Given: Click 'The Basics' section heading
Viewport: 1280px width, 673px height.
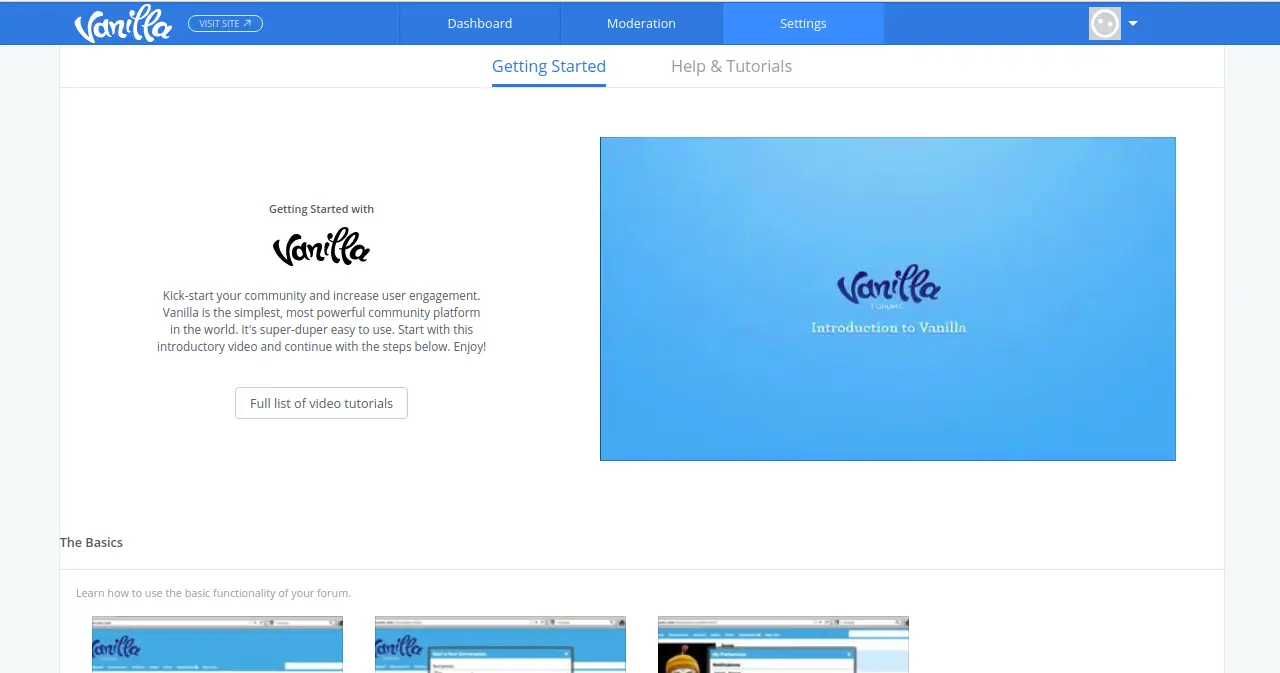Looking at the screenshot, I should coord(91,542).
